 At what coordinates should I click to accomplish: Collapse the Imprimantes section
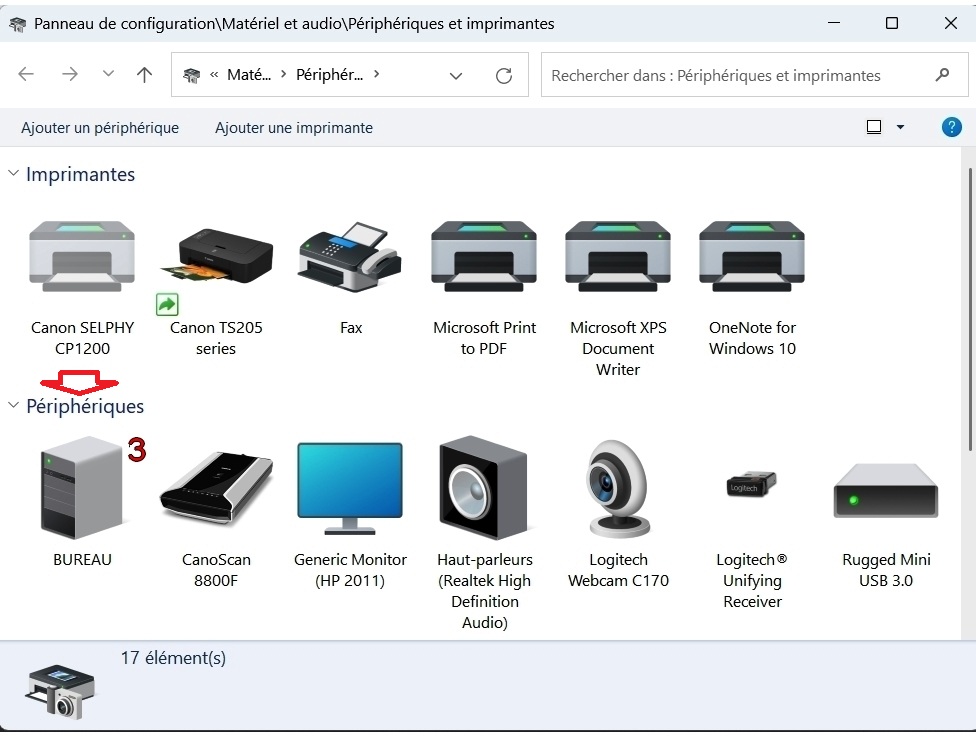coord(14,174)
